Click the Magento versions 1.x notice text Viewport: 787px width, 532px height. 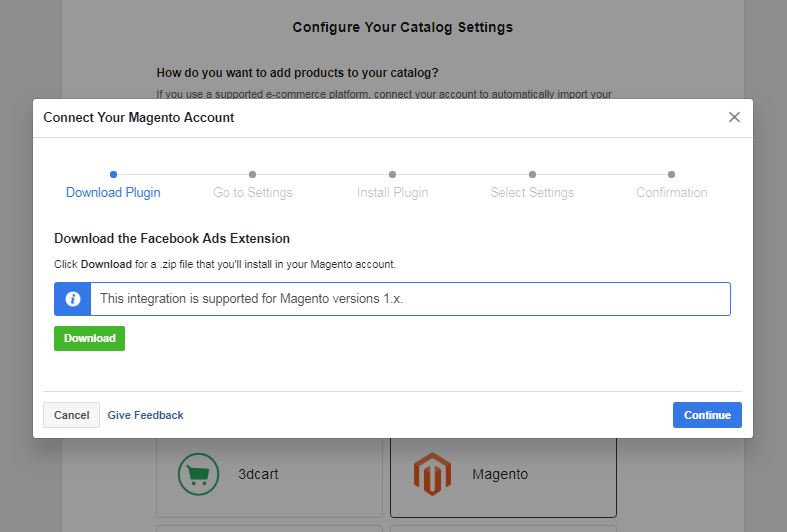tap(251, 299)
